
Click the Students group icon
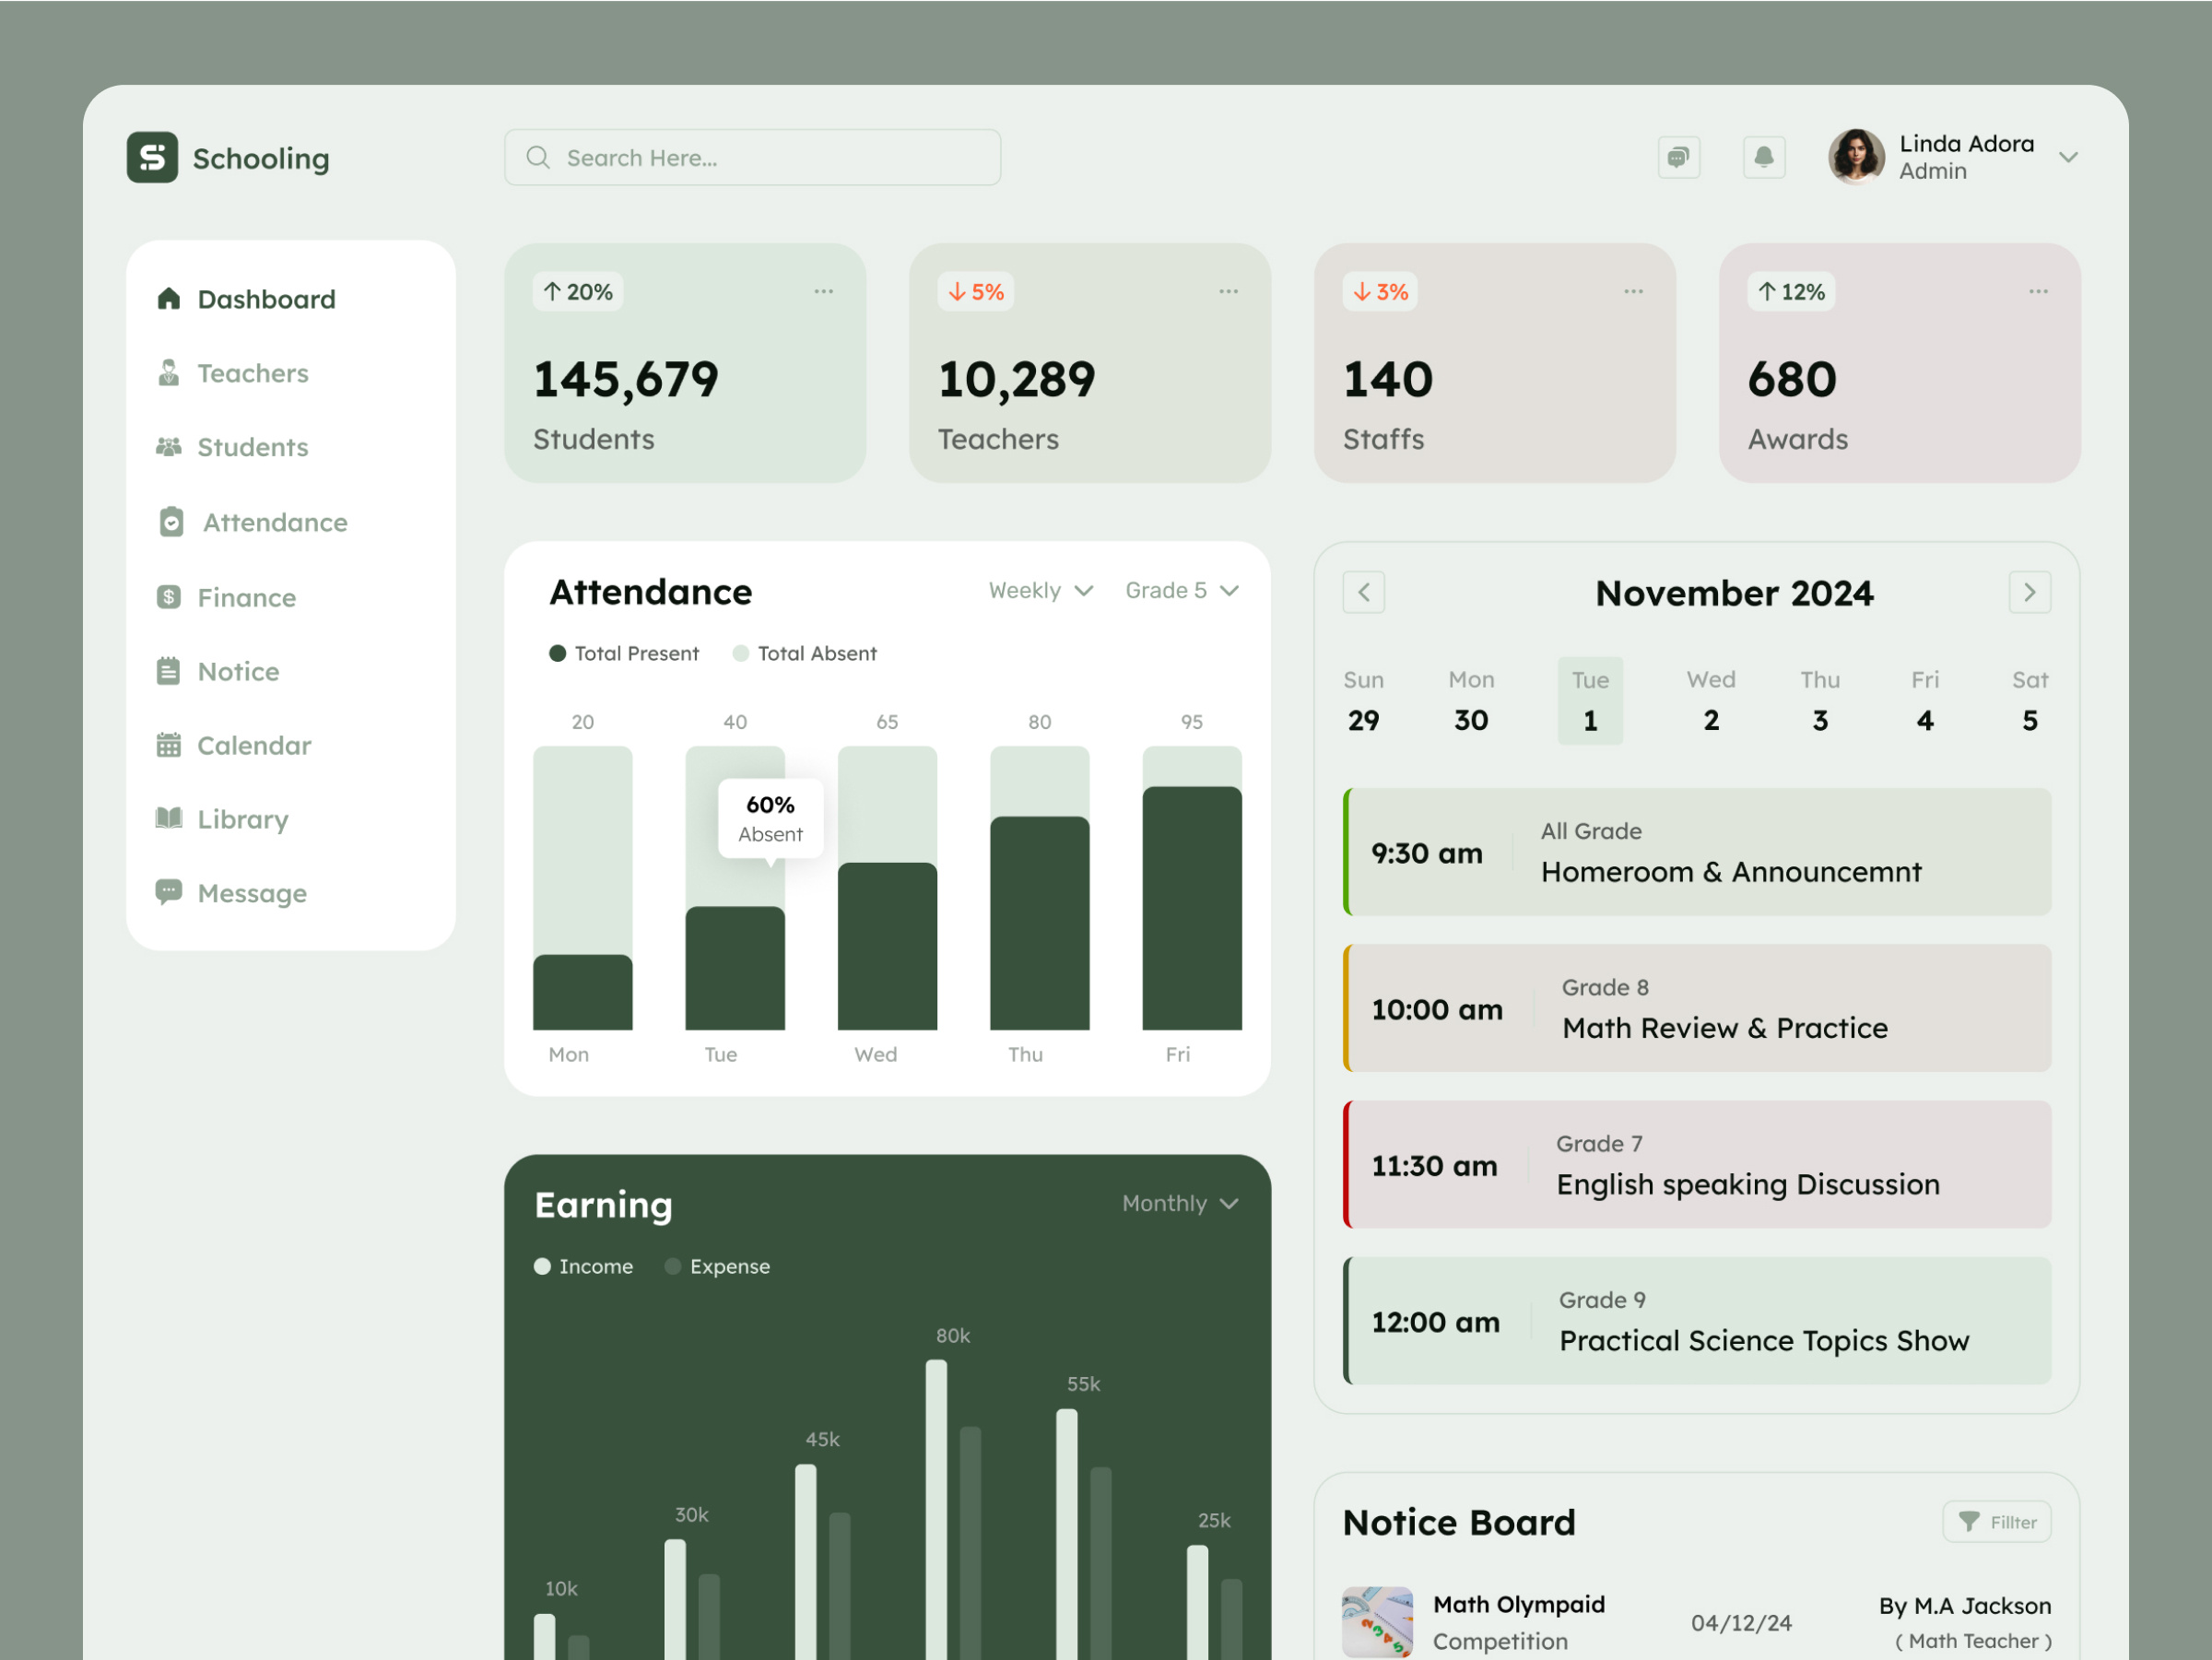169,447
